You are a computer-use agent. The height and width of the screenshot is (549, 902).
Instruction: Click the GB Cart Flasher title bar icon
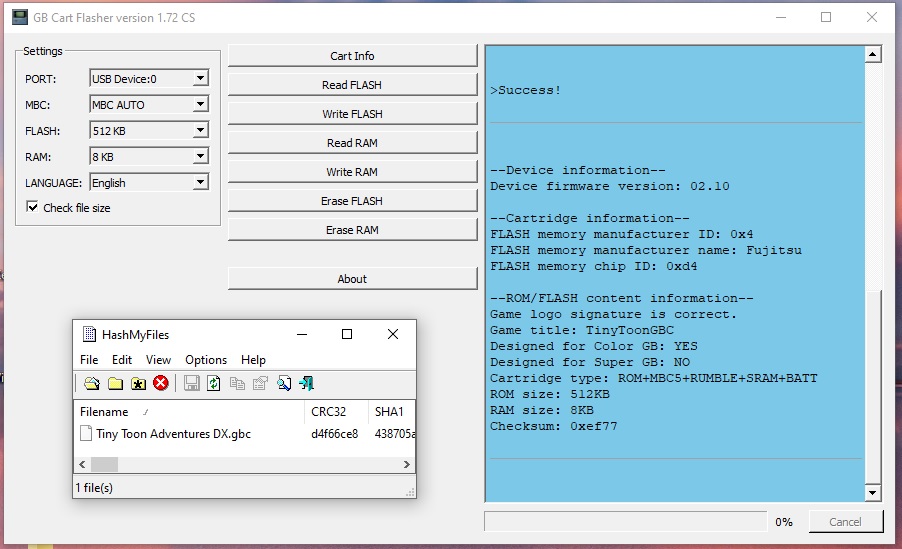[x=20, y=17]
